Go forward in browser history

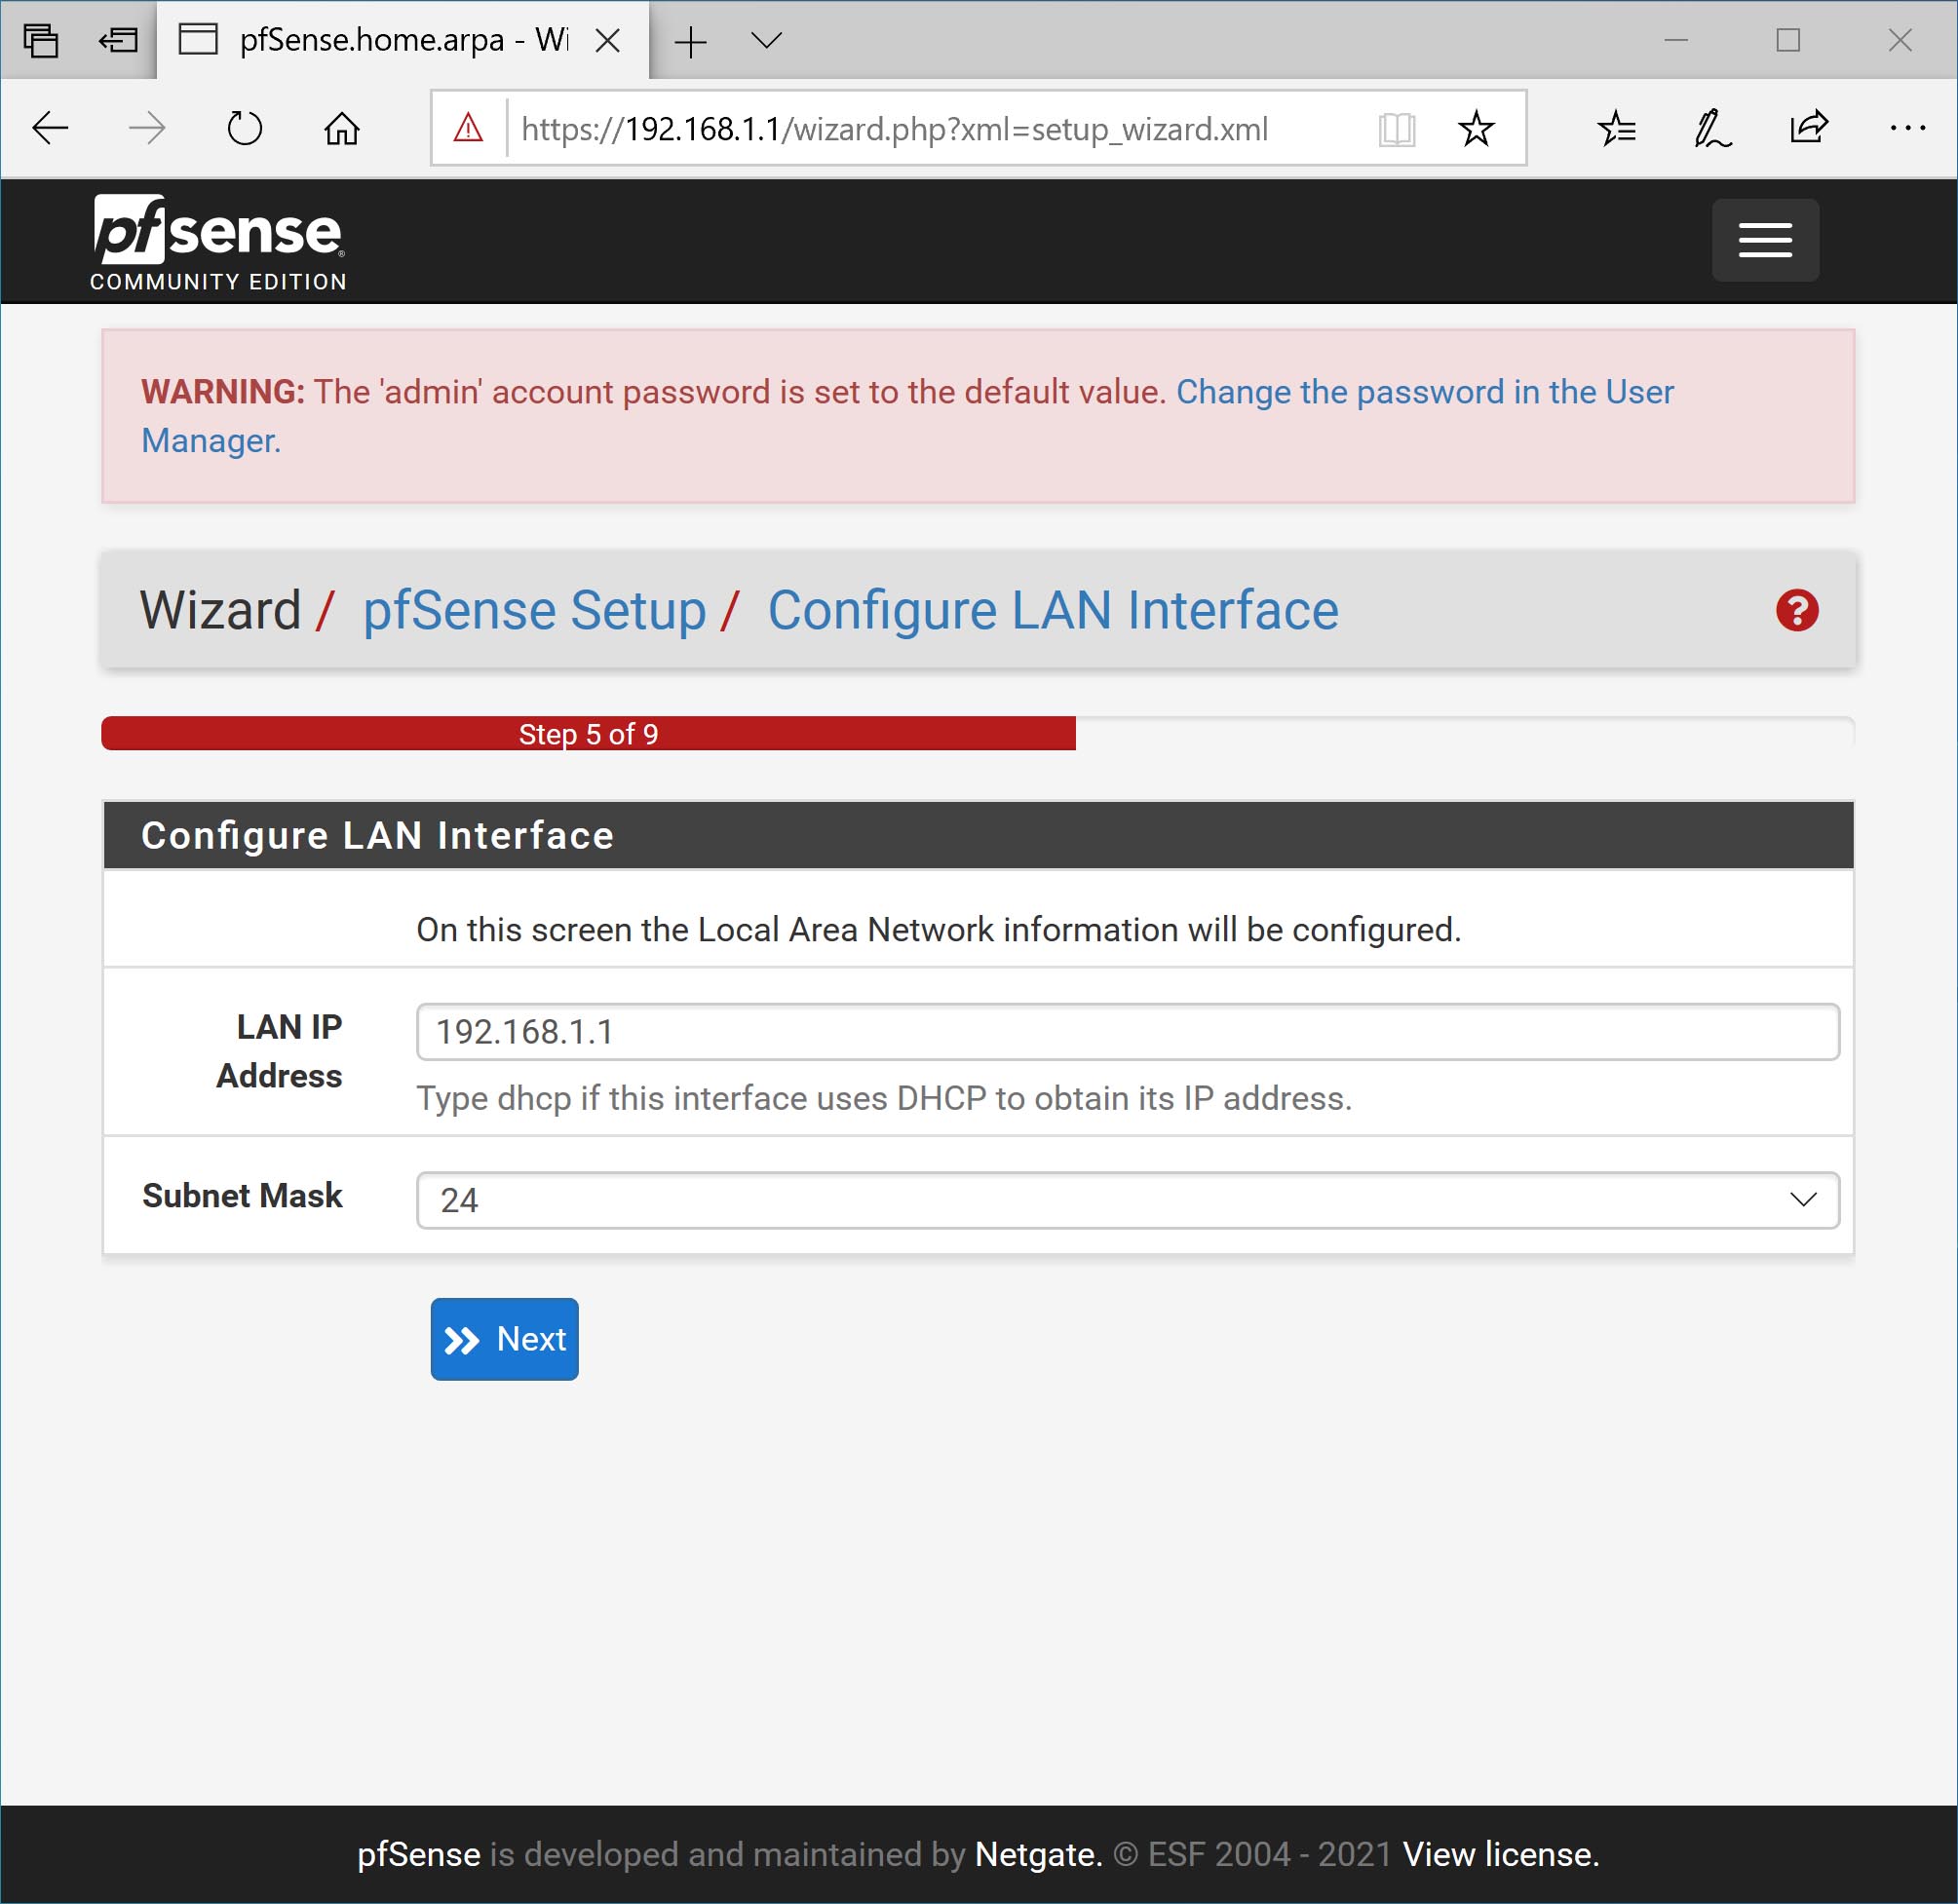147,128
